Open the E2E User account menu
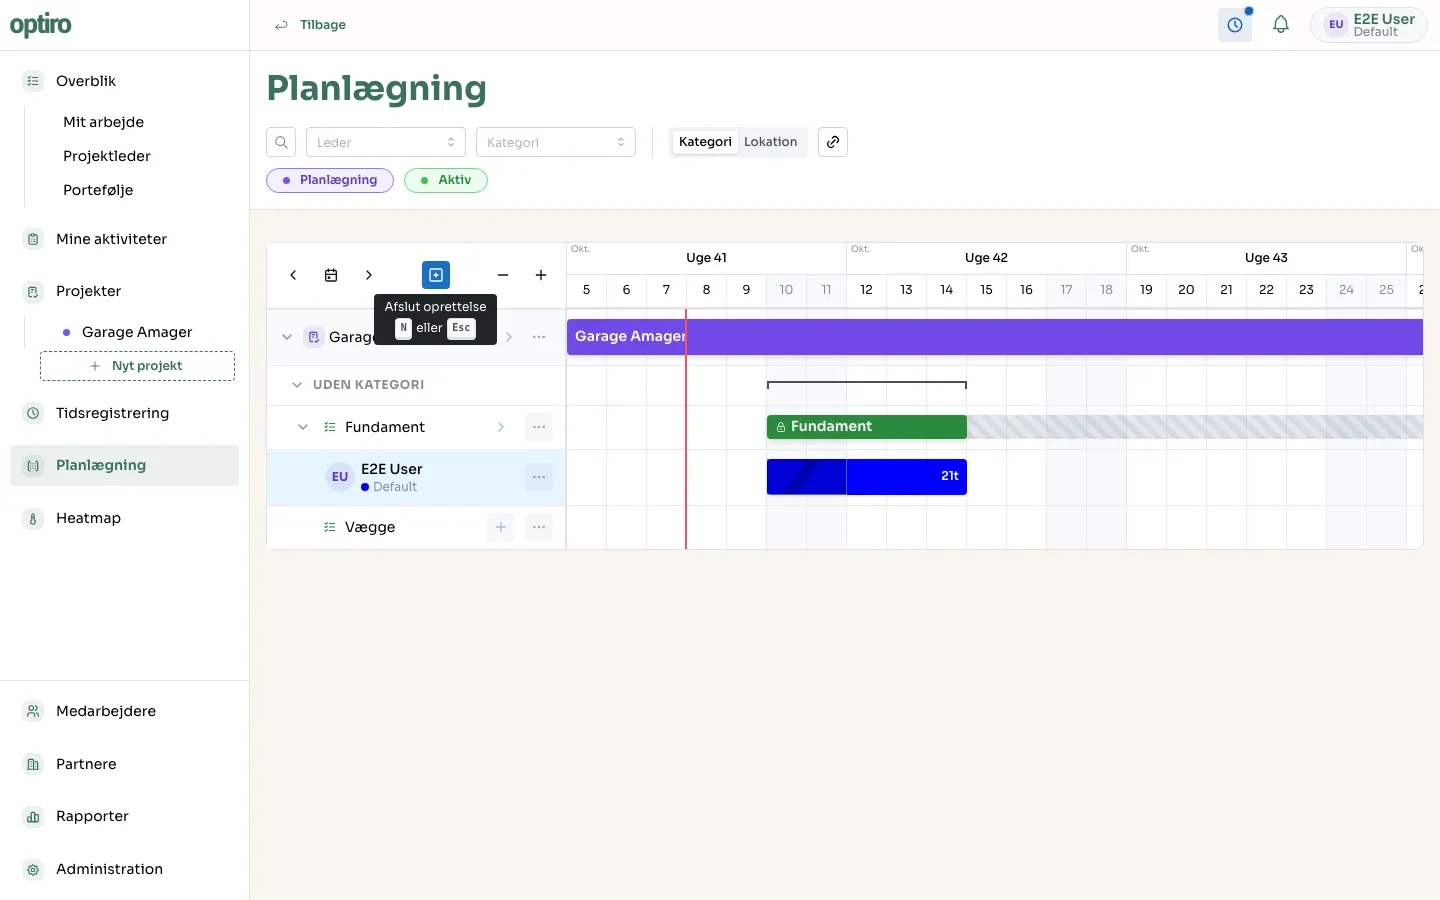This screenshot has width=1440, height=900. (1369, 25)
